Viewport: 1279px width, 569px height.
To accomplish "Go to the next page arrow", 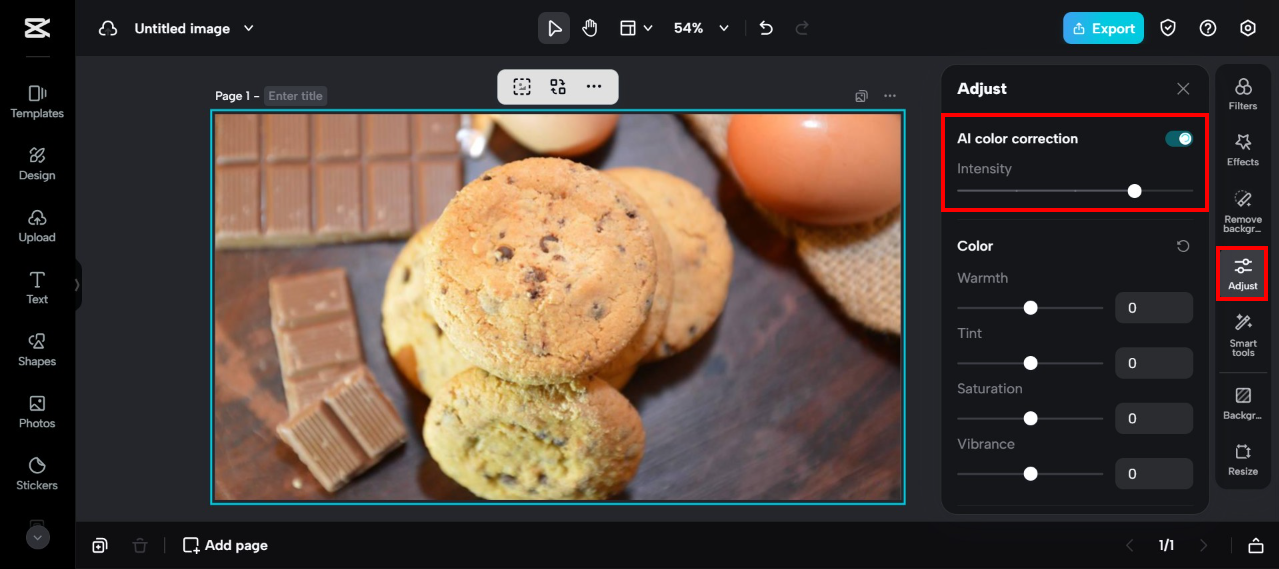I will [1204, 545].
